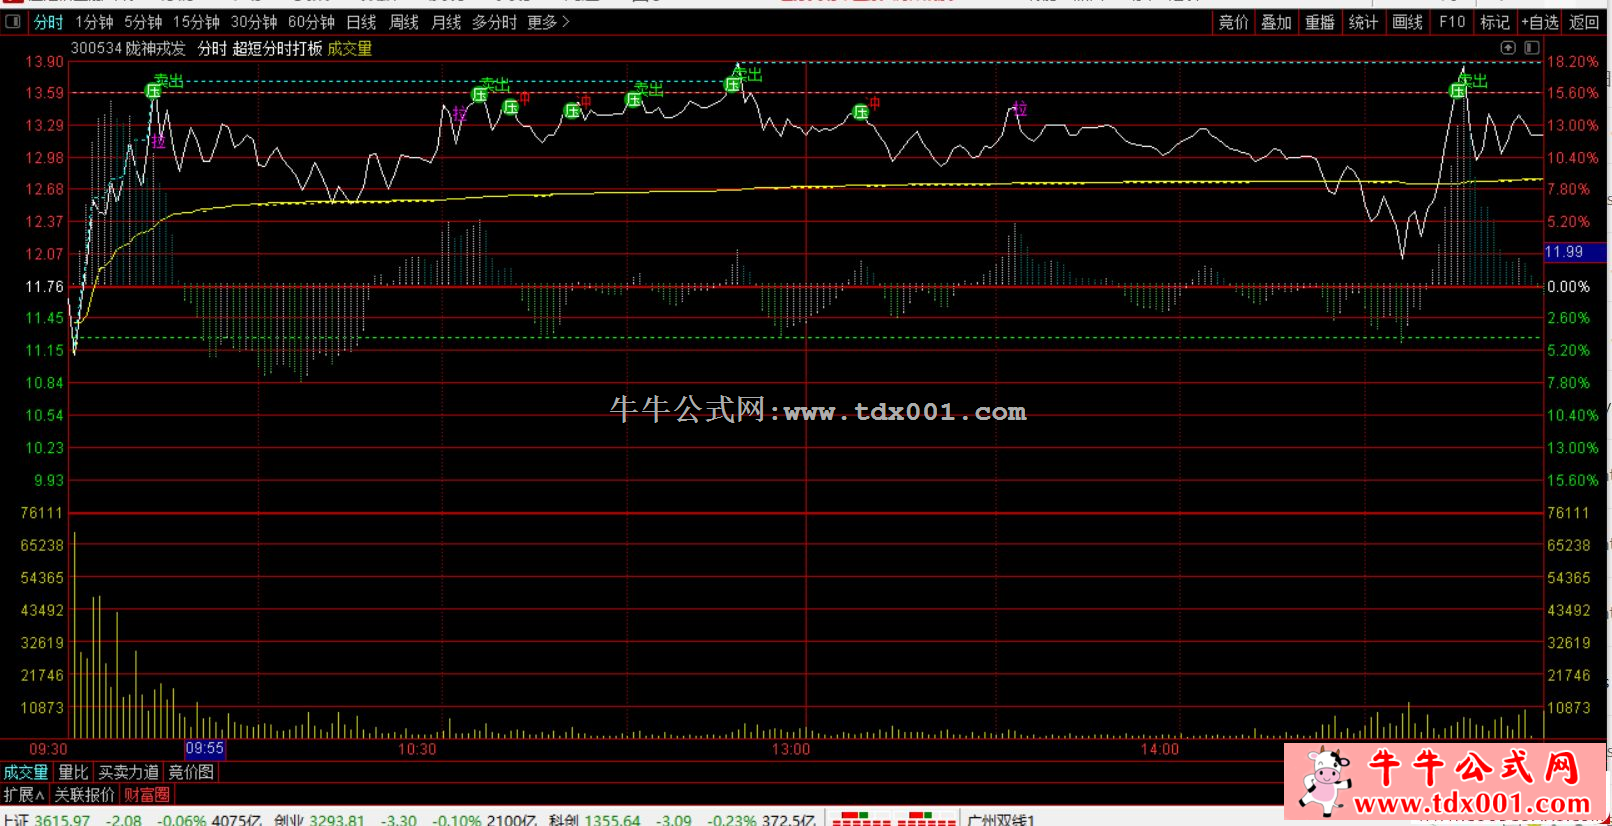The width and height of the screenshot is (1612, 826).
Task: Click the 300534 陇神戎发 stock title
Action: click(x=128, y=48)
